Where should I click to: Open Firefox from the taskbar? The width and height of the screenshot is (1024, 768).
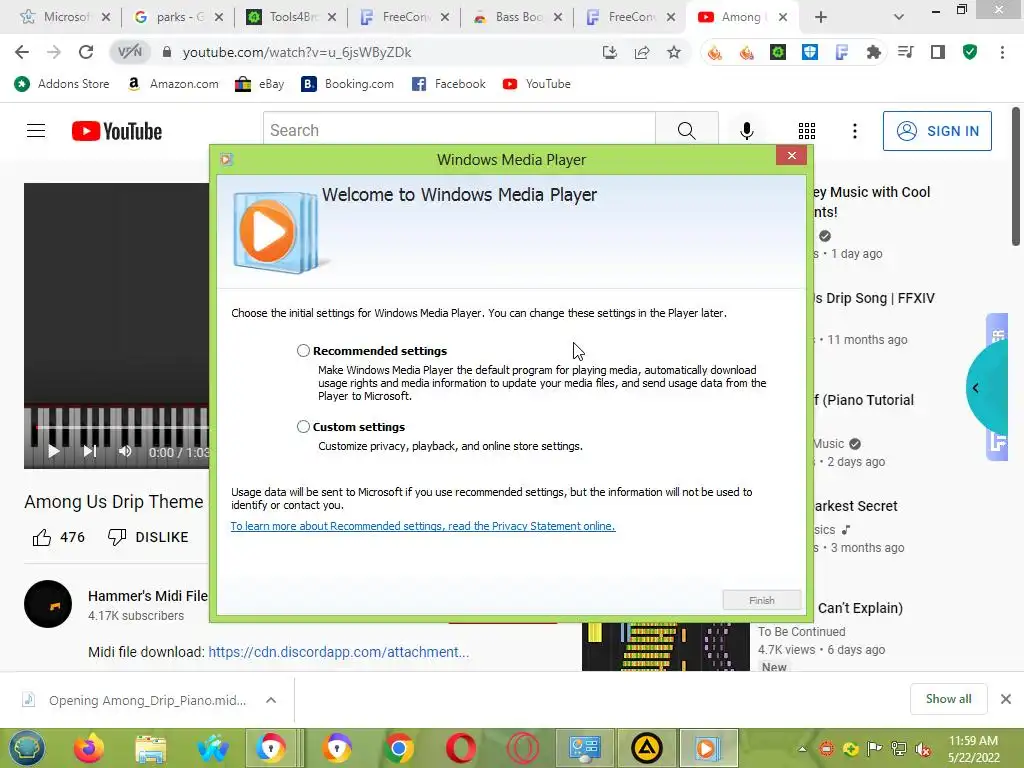pyautogui.click(x=89, y=748)
